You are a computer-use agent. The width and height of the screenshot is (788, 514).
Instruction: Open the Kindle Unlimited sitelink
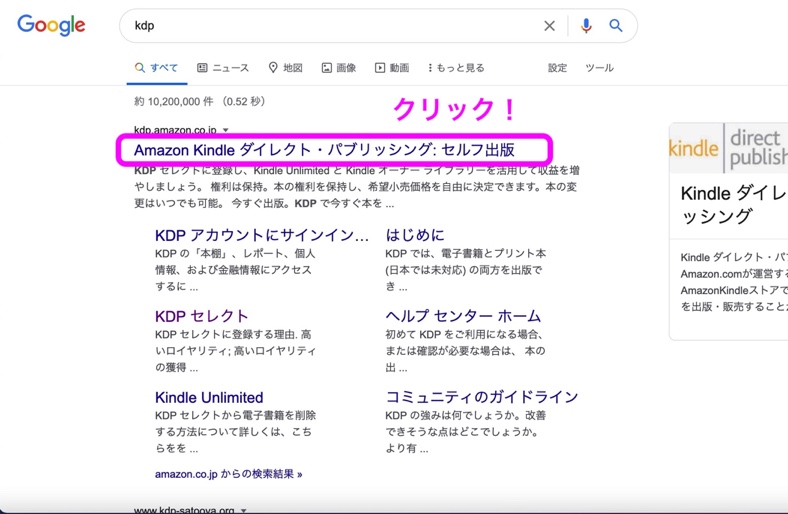209,397
